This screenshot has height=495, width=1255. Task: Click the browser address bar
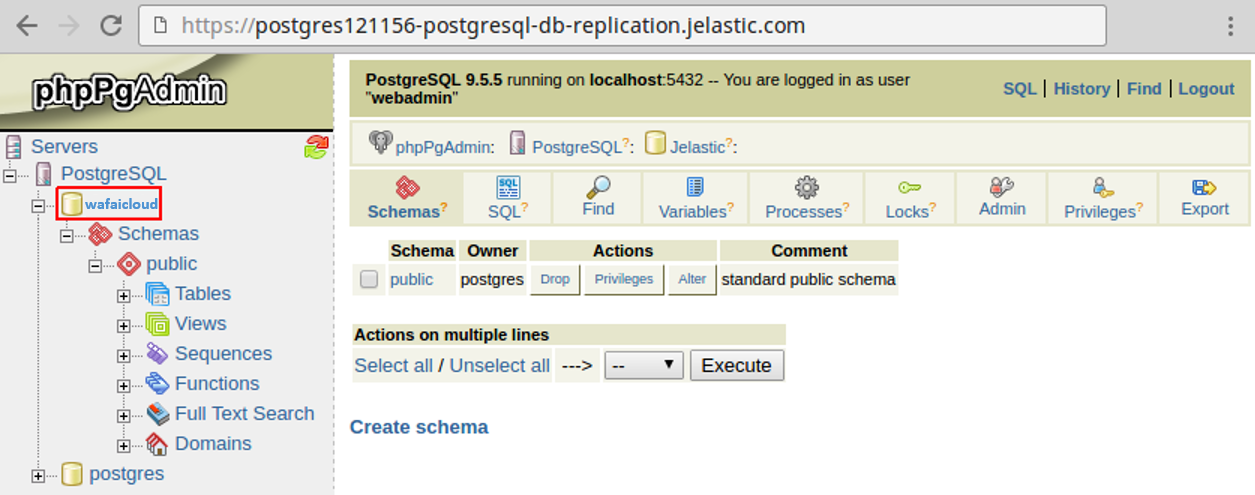coord(622,26)
